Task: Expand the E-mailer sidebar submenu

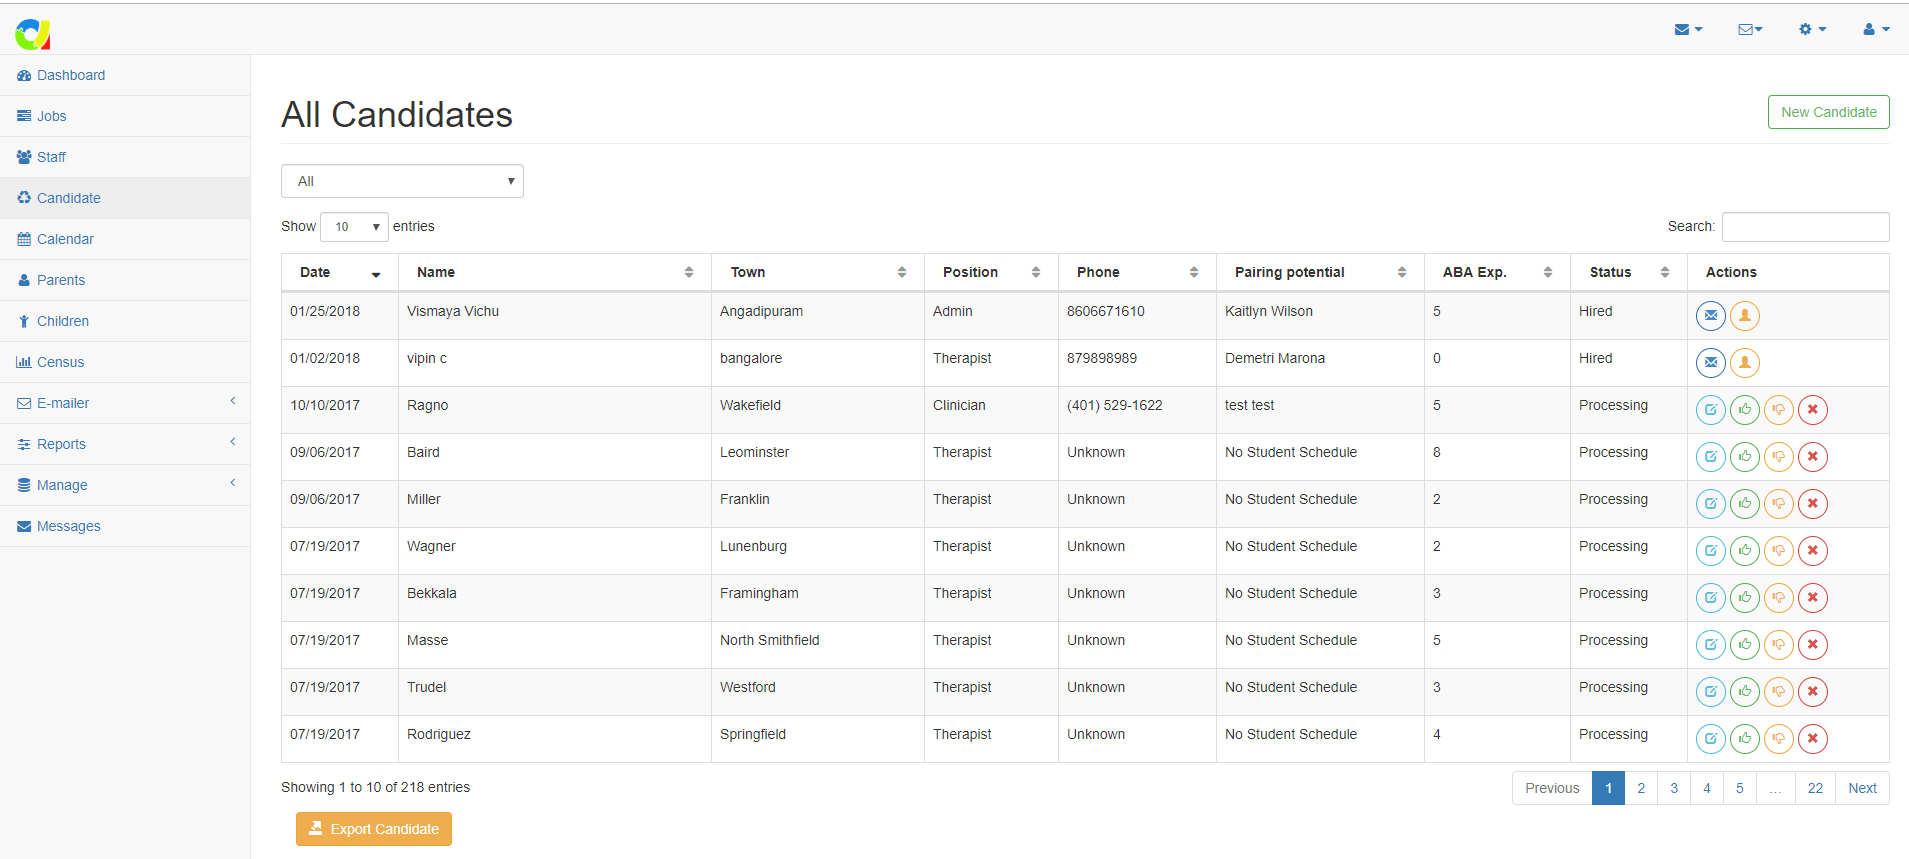Action: (x=125, y=403)
